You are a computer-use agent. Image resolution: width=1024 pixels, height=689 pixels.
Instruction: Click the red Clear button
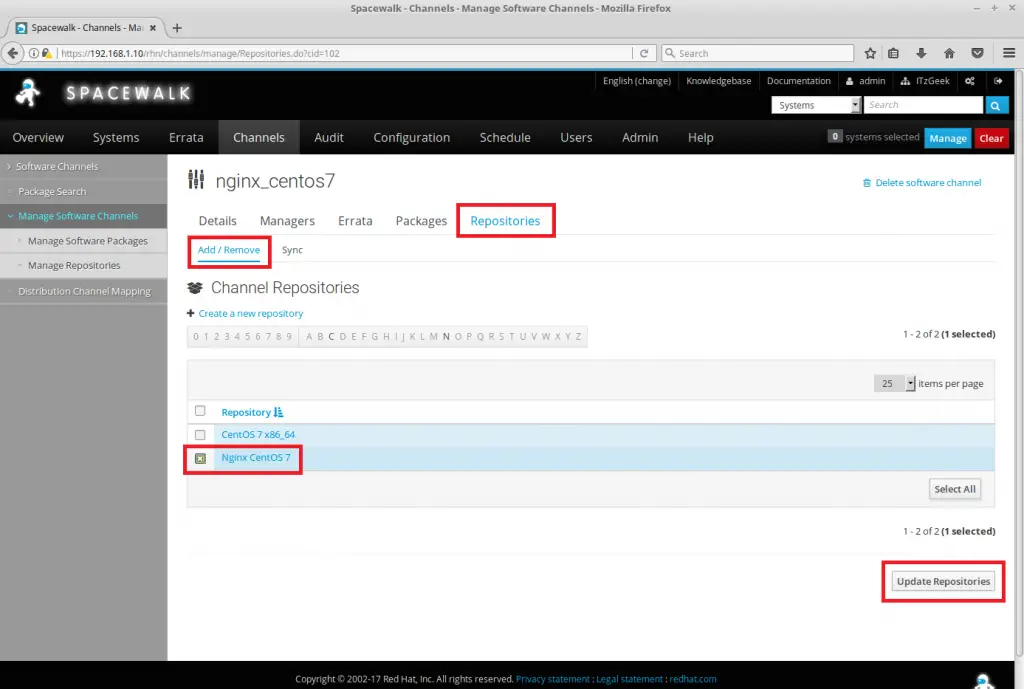991,138
